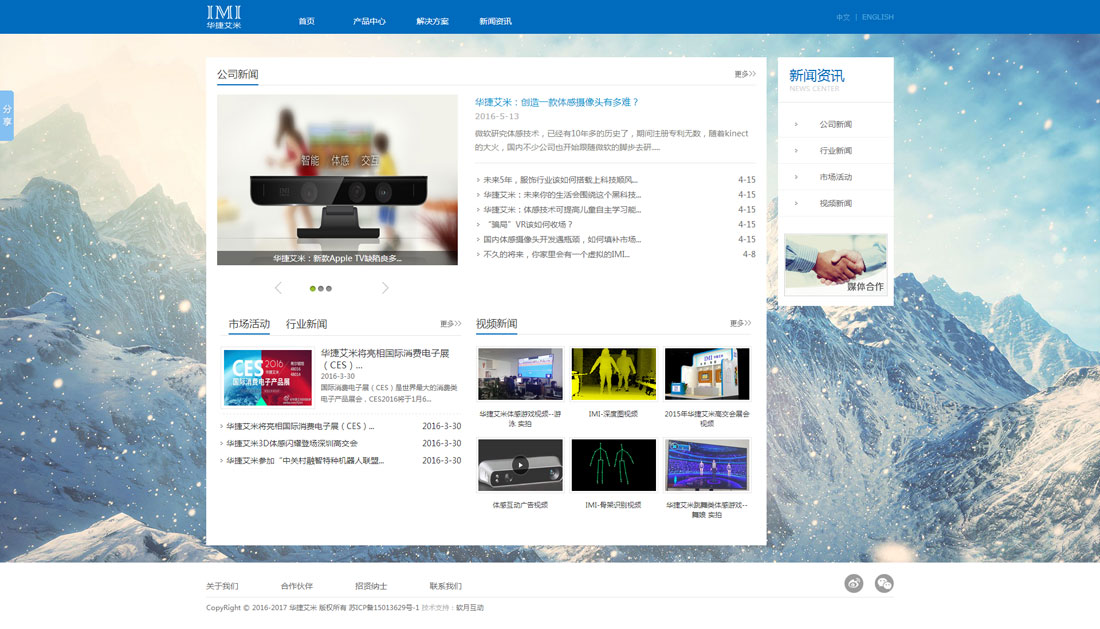Open 联系我们 in the footer
Viewport: 1100px width, 629px height.
445,586
